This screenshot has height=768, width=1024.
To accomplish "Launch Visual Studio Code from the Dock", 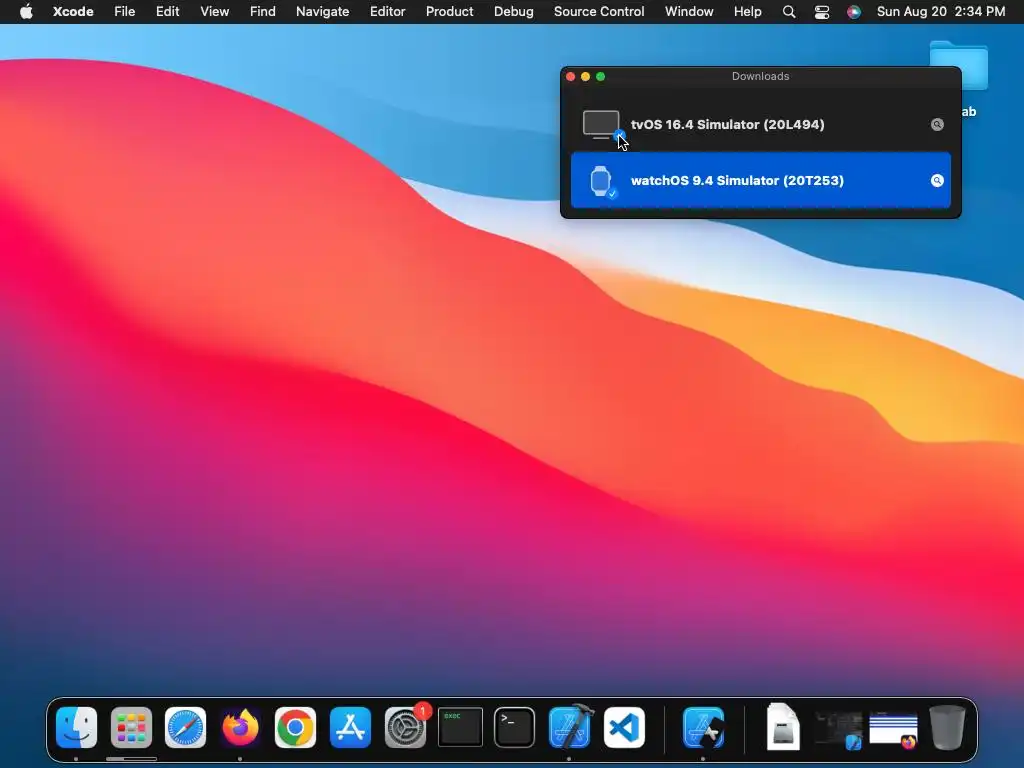I will 624,728.
